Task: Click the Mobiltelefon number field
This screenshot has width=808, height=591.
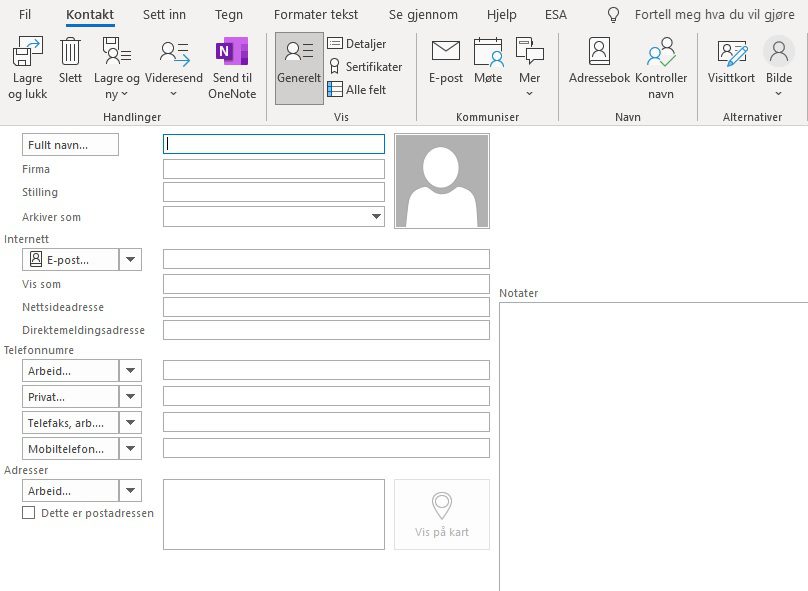Action: click(x=326, y=448)
